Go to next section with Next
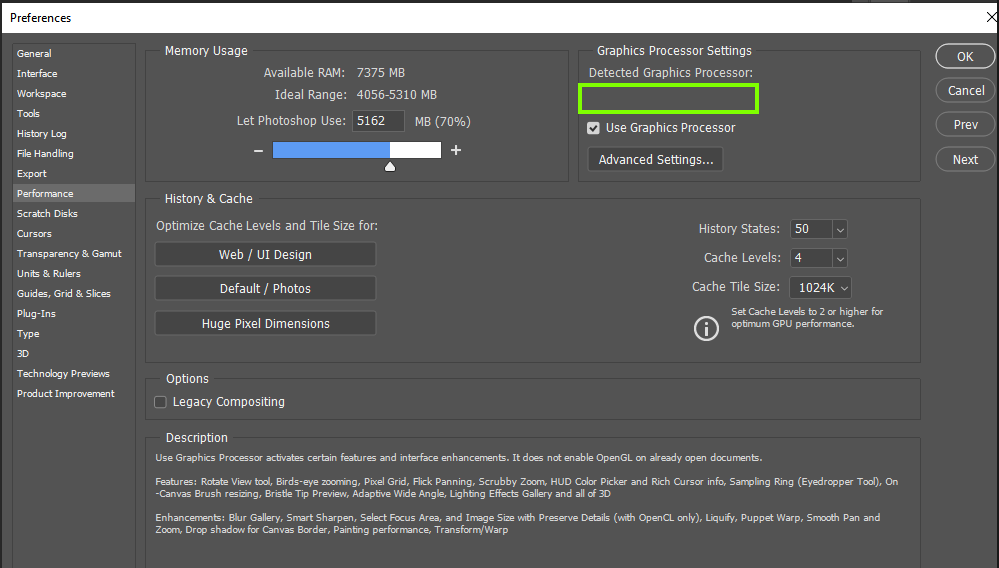Screen dimensions: 999x568 tap(965, 160)
